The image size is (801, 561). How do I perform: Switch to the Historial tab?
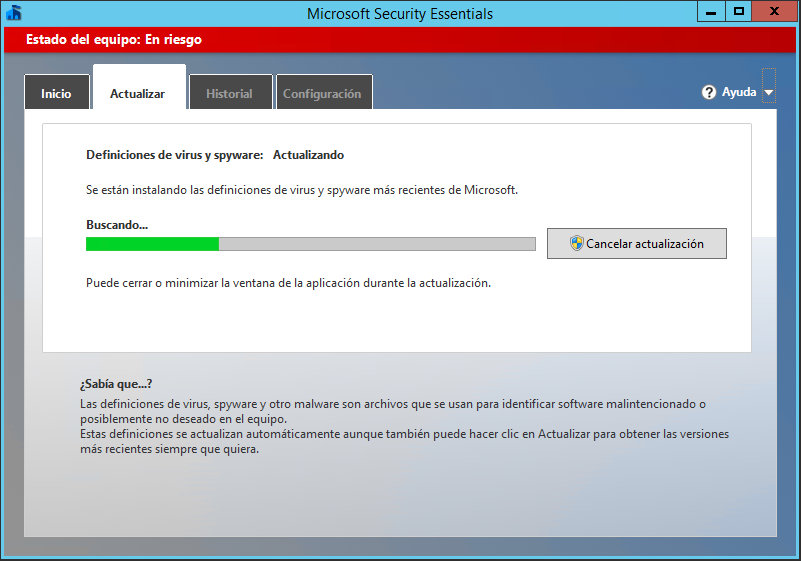[229, 93]
